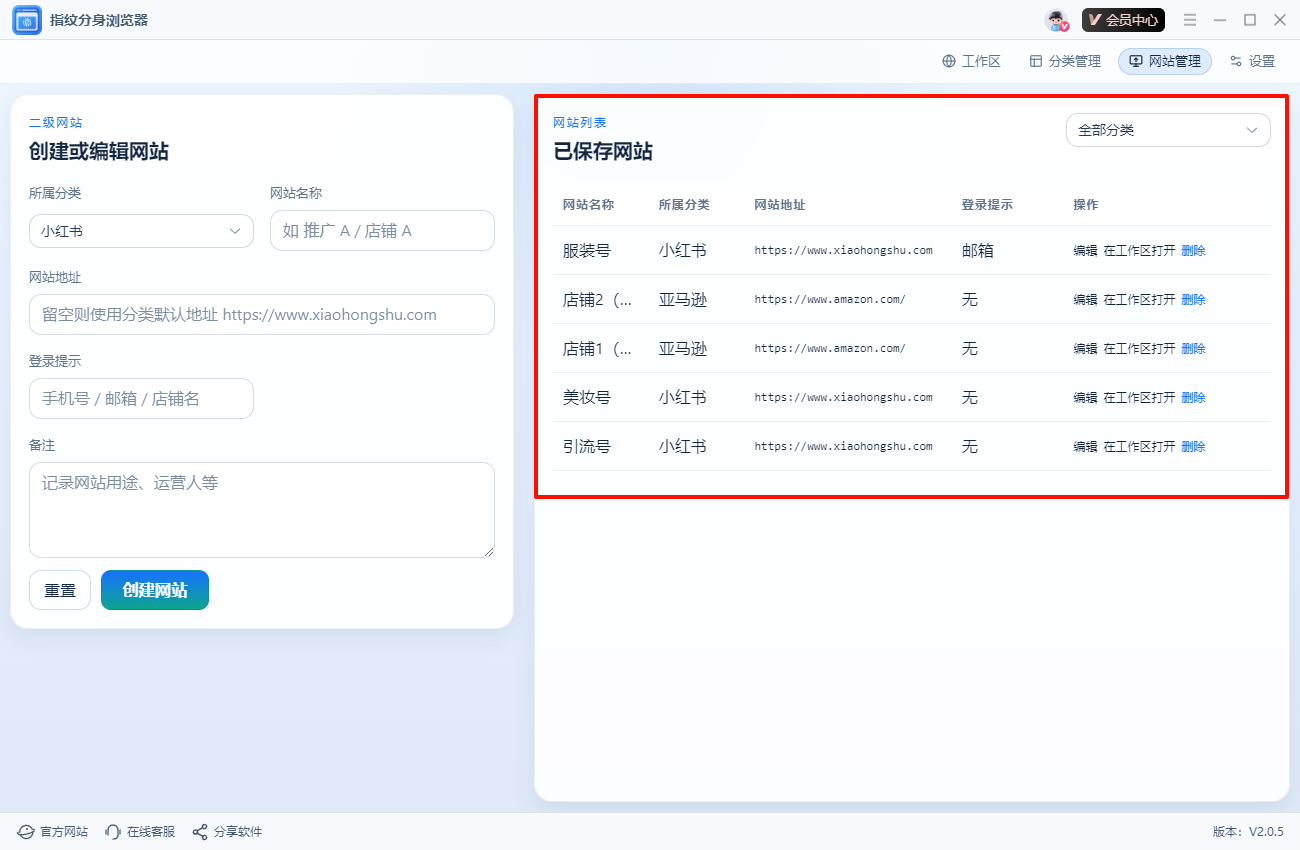Open the 设置 settings tab
Image resolution: width=1300 pixels, height=850 pixels.
coord(1252,61)
